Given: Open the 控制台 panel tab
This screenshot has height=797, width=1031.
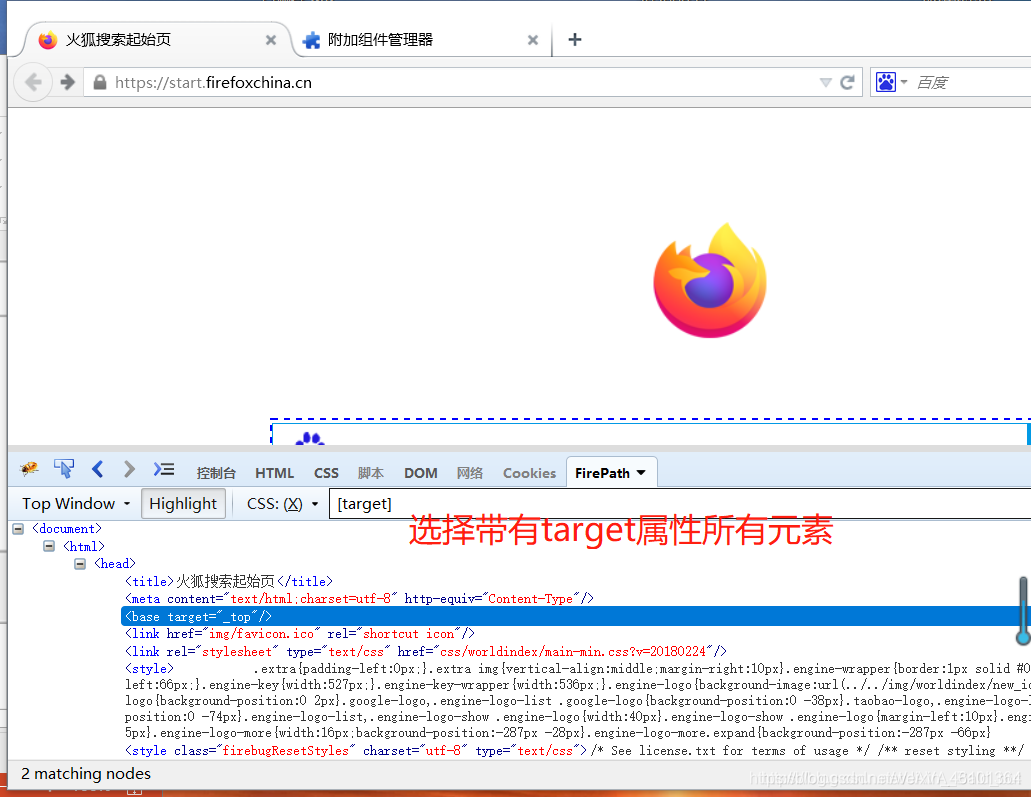Looking at the screenshot, I should [x=216, y=473].
